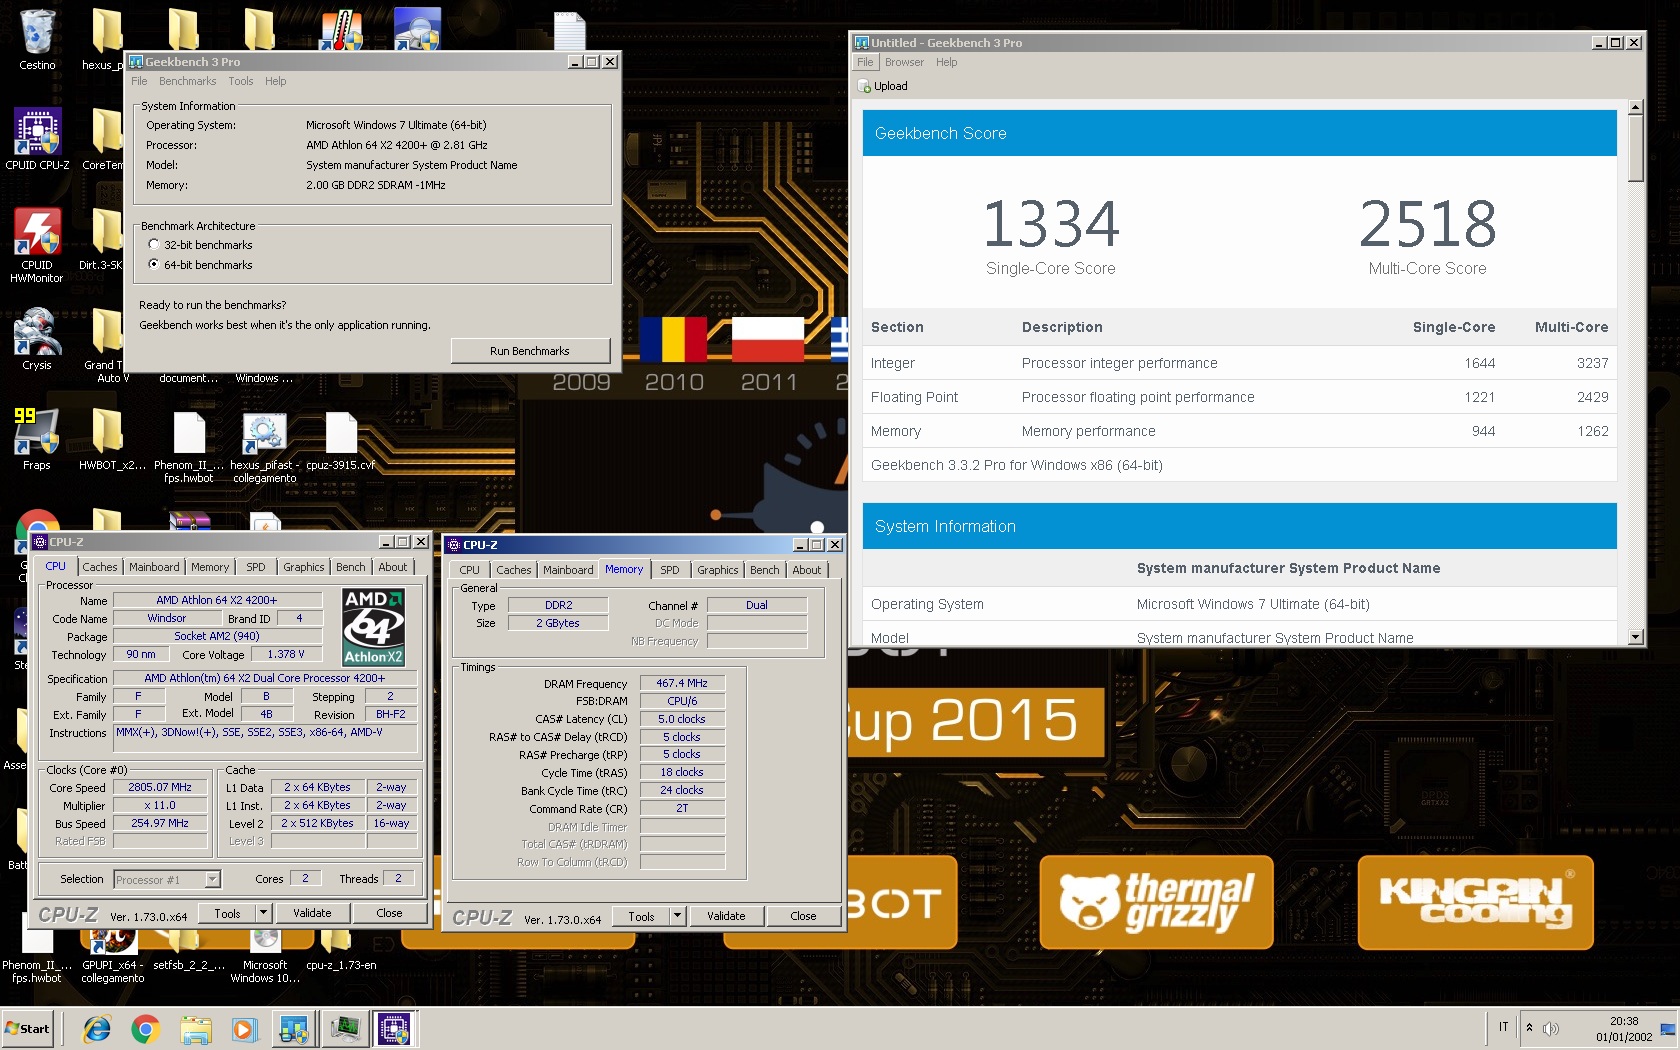Open cpu-z_1.73-en folder icon
Image resolution: width=1680 pixels, height=1050 pixels.
click(x=341, y=951)
